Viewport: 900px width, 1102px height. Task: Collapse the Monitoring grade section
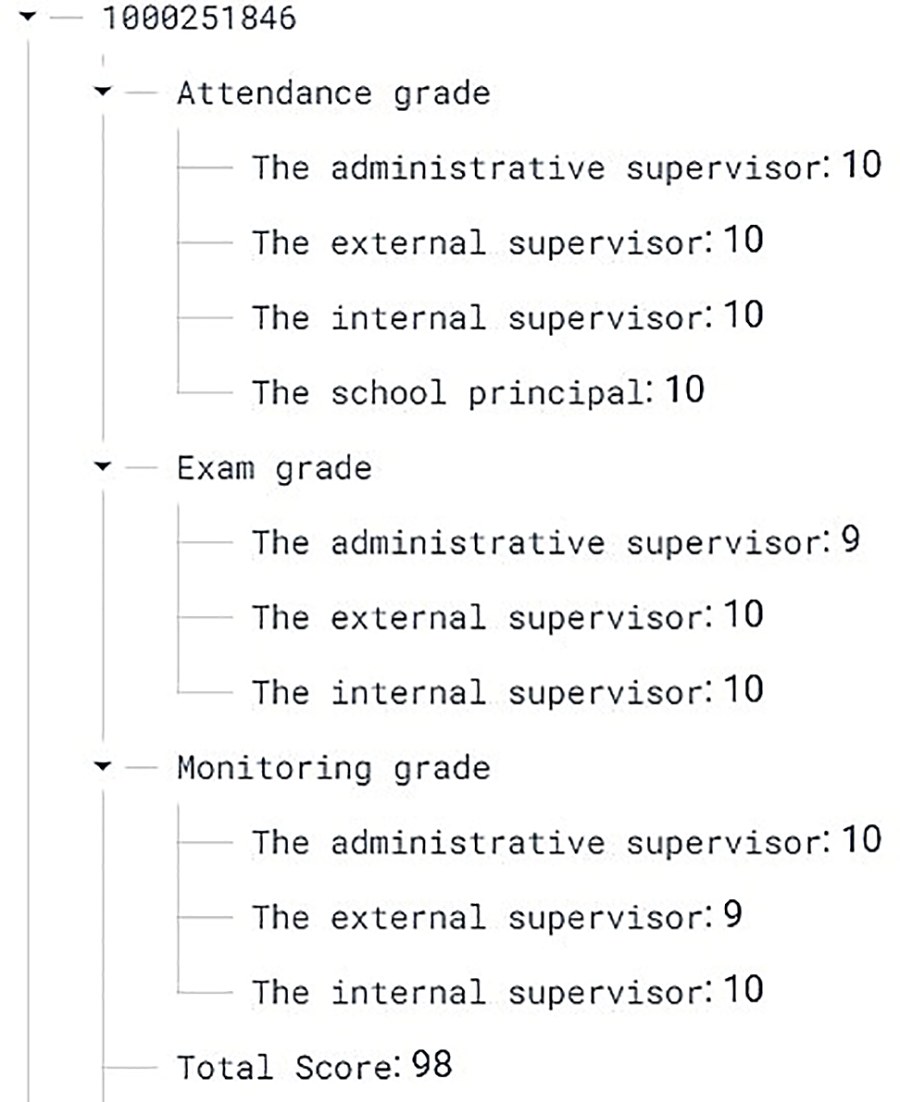[x=100, y=768]
